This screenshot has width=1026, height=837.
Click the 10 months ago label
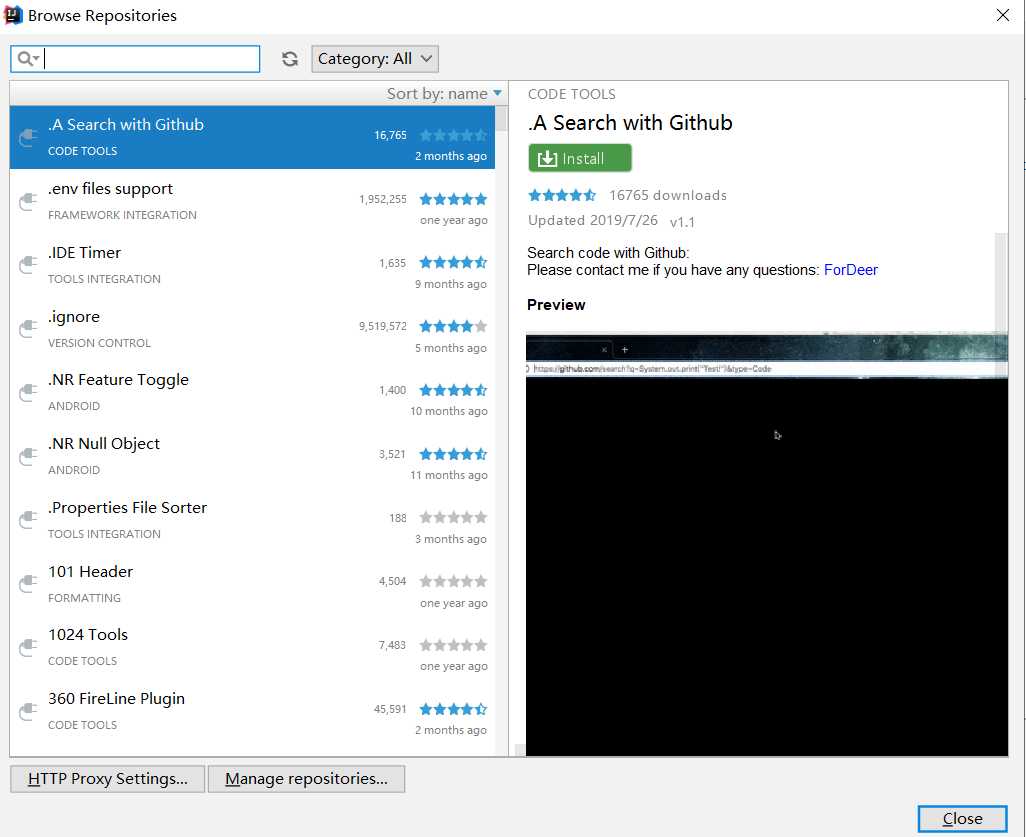(449, 411)
